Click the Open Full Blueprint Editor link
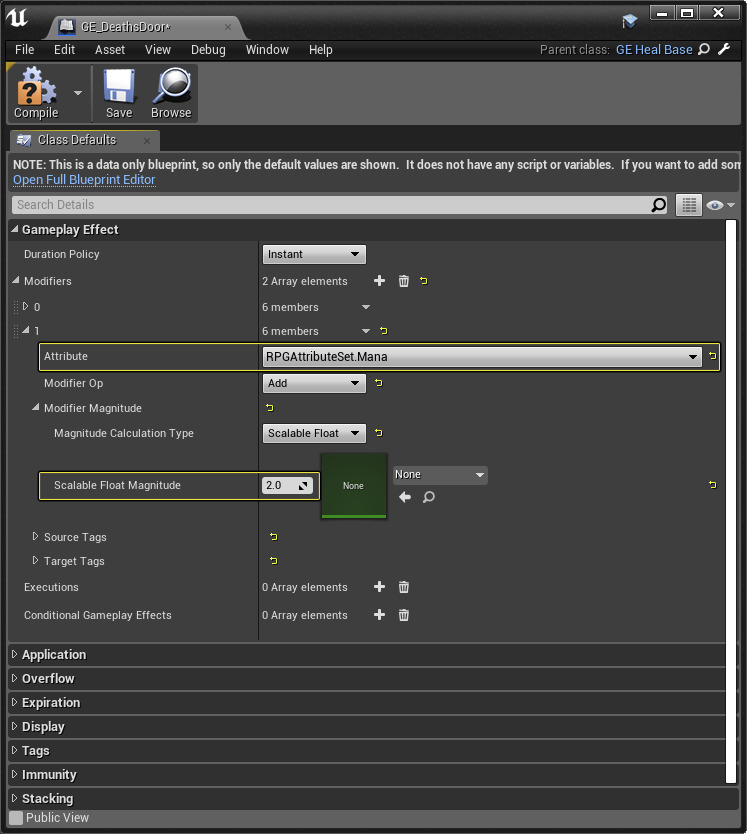Image resolution: width=747 pixels, height=834 pixels. 84,180
